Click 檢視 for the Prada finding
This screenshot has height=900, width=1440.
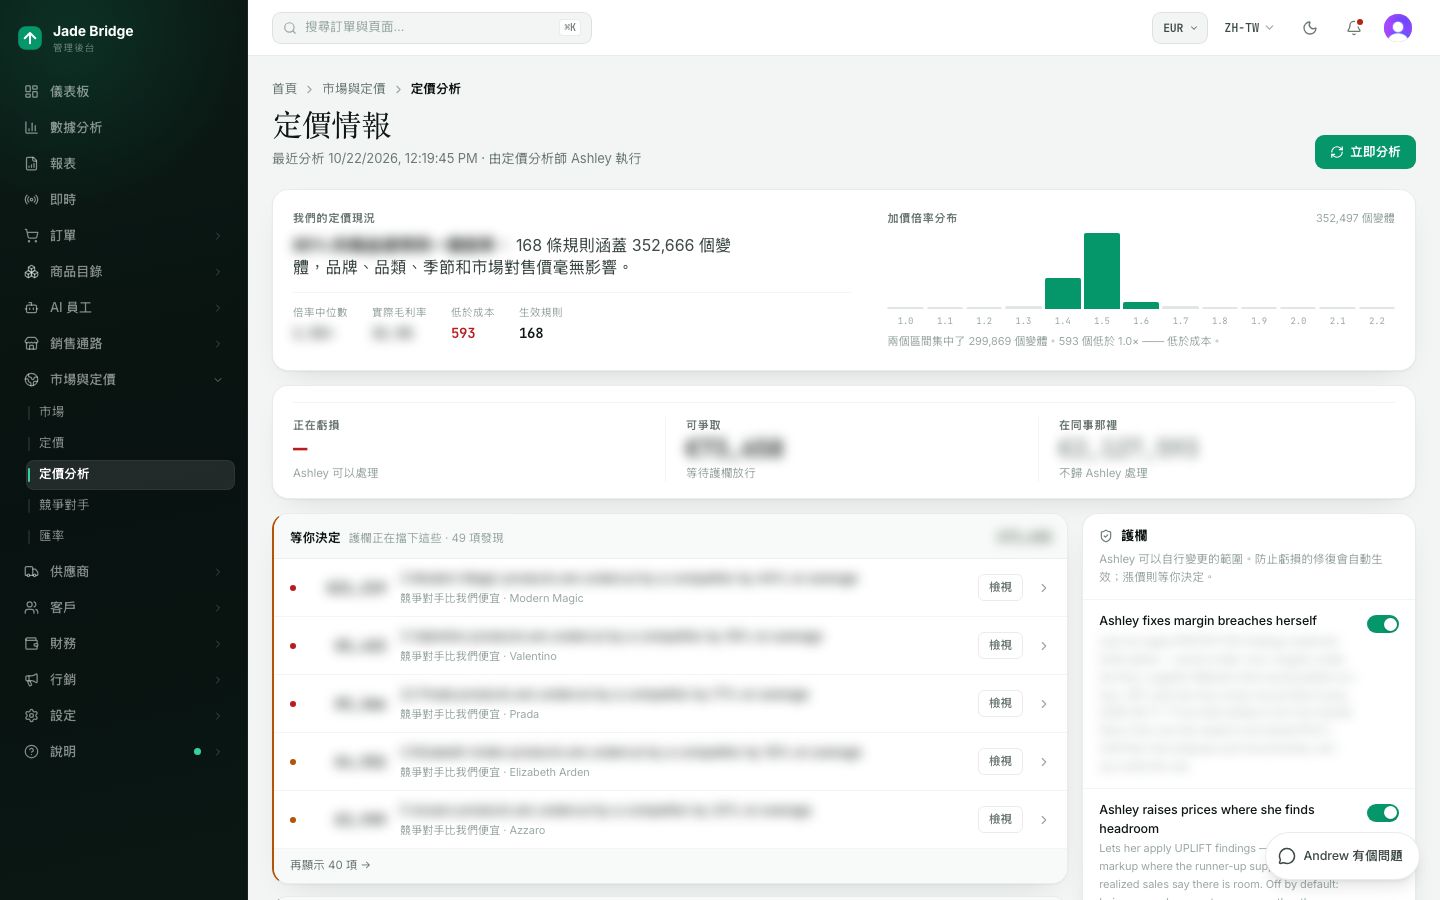[x=1000, y=703]
